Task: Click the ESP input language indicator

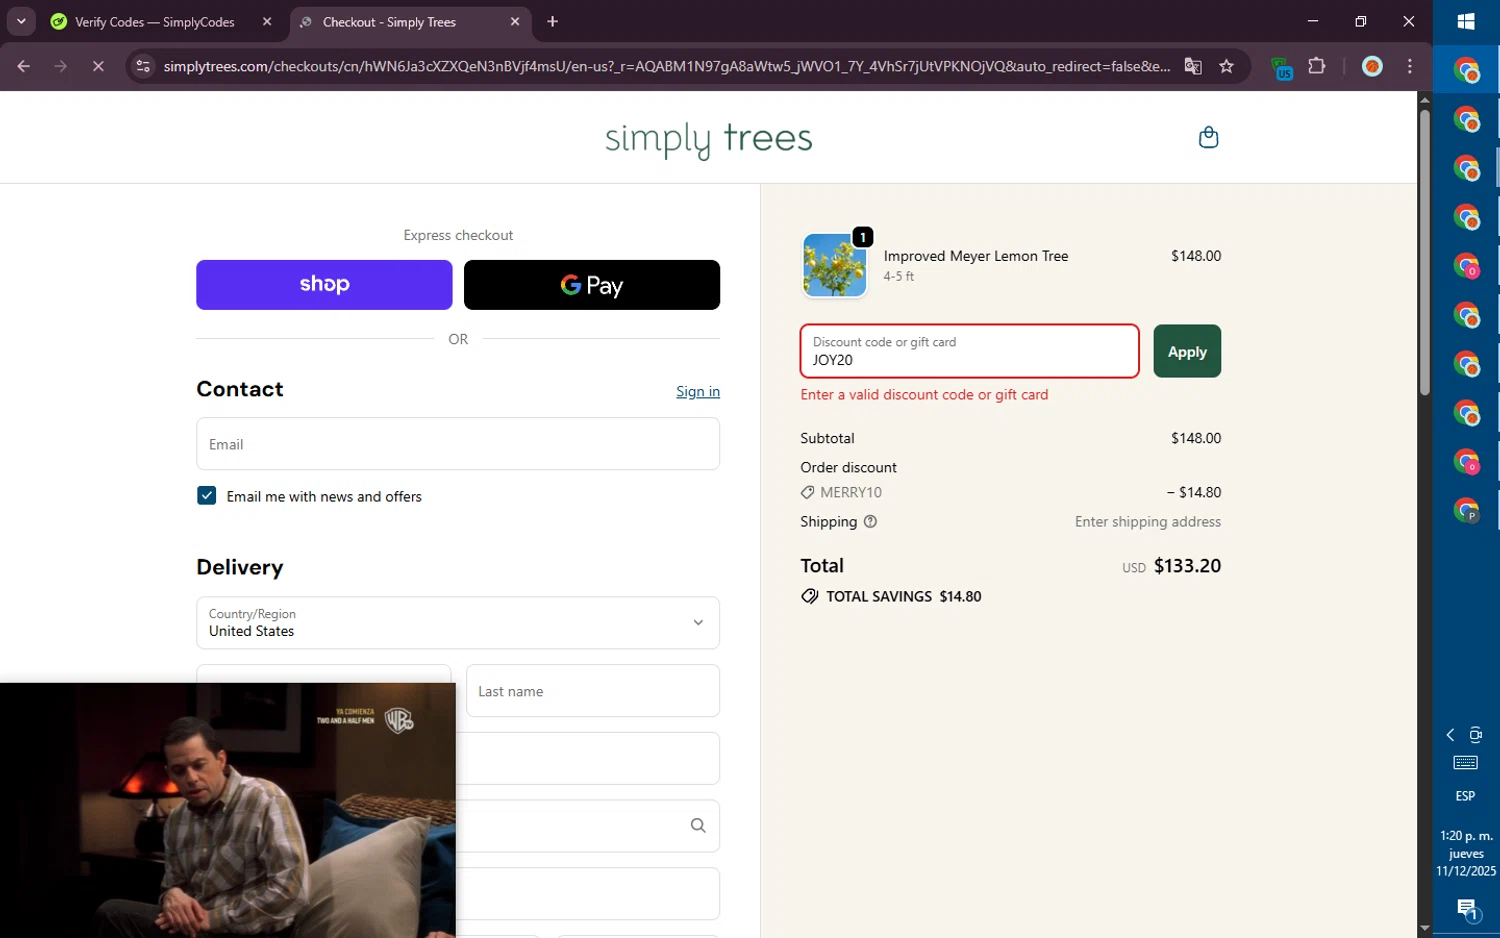Action: coord(1465,796)
